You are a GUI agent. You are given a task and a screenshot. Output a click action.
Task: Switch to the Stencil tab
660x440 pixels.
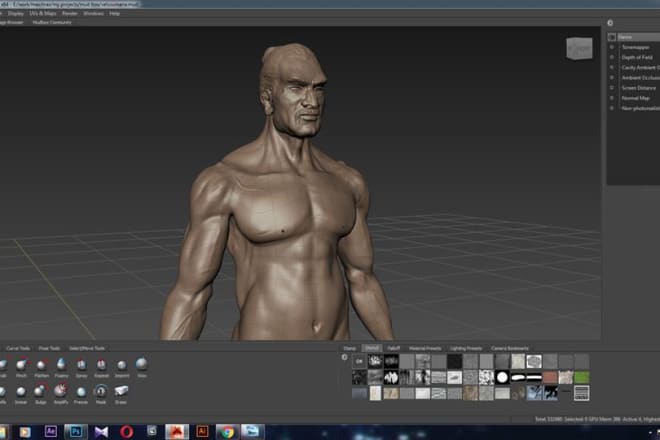[372, 348]
